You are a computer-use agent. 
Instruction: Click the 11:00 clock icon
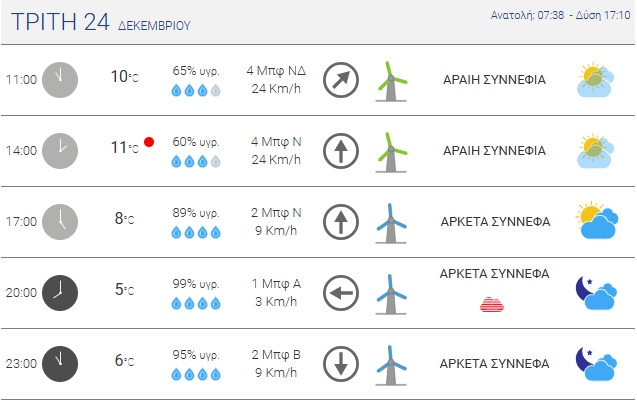(x=60, y=80)
